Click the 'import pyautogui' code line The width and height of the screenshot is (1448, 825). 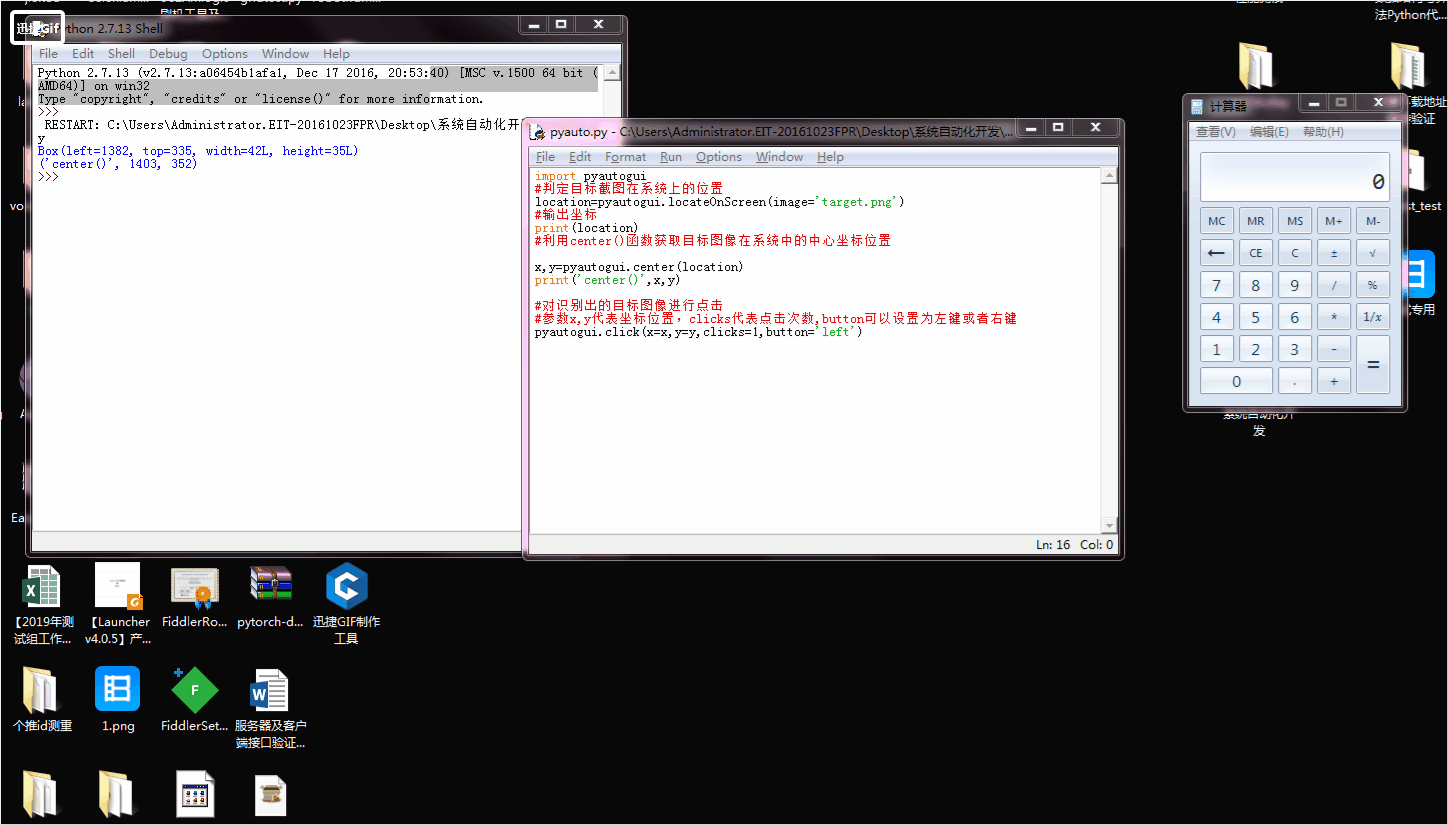point(591,176)
